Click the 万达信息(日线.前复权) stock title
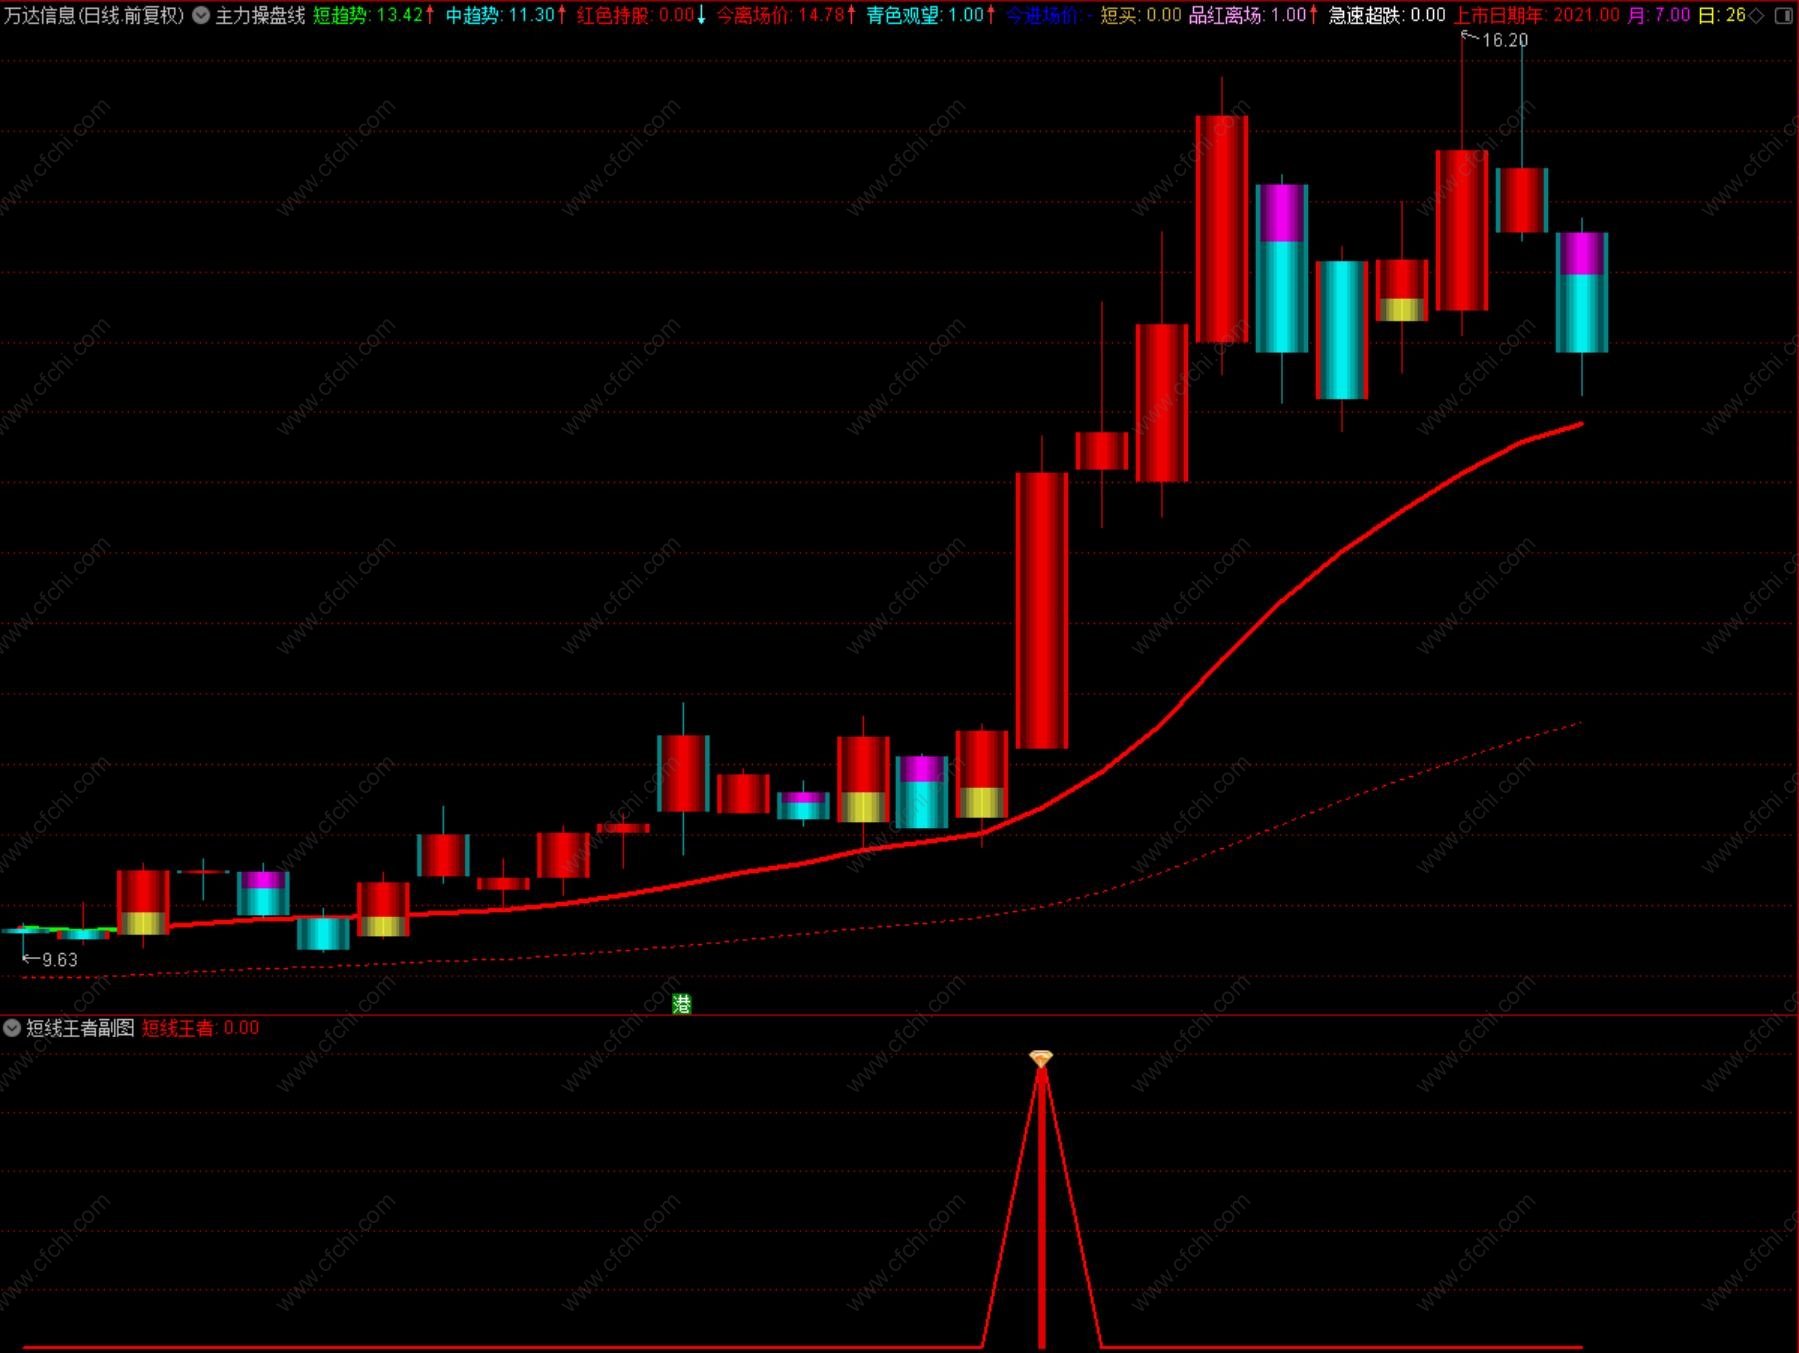The height and width of the screenshot is (1353, 1799). (94, 15)
